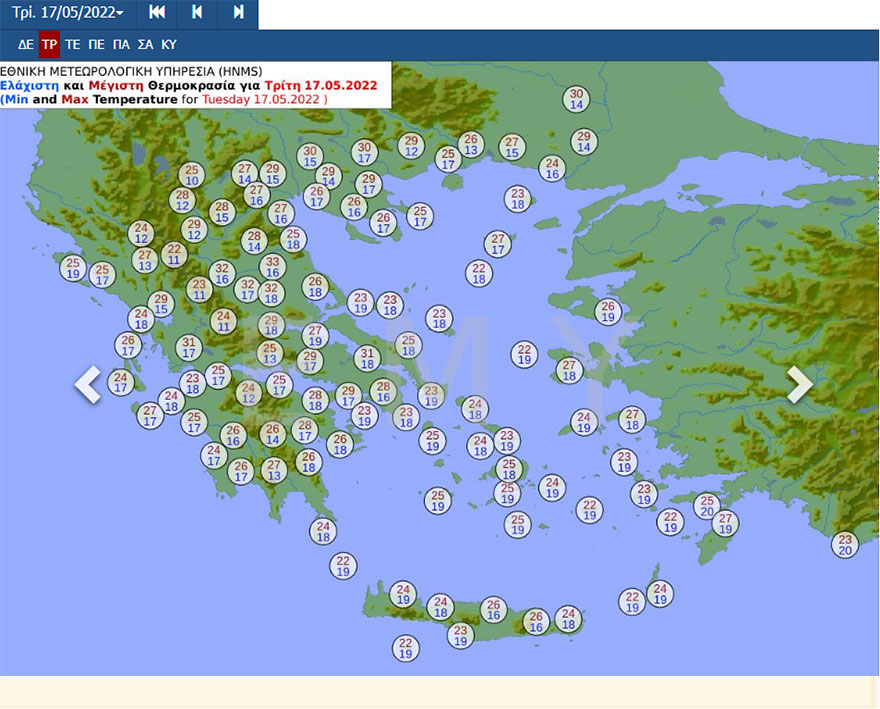880x709 pixels.
Task: Advance to next day using toolbar arrow
Action: [x=238, y=13]
